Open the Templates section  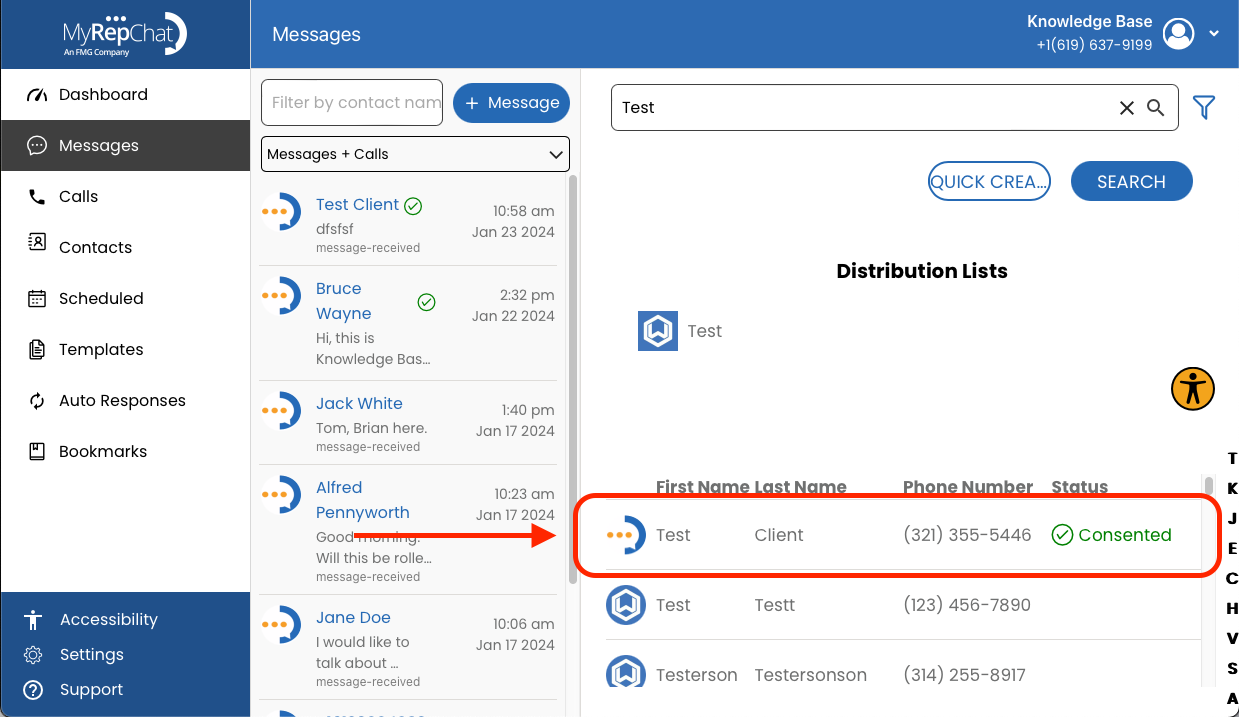click(125, 350)
